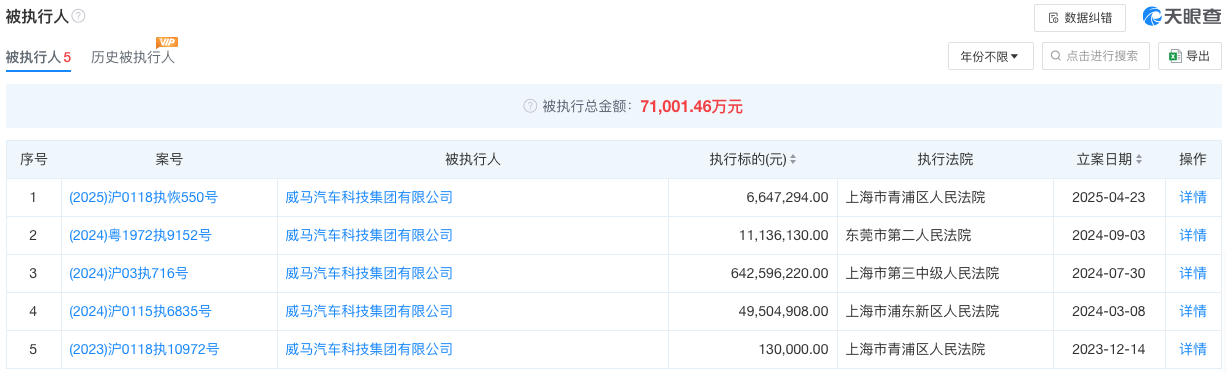
Task: Click the amount 642,596,220.00
Action: click(780, 273)
